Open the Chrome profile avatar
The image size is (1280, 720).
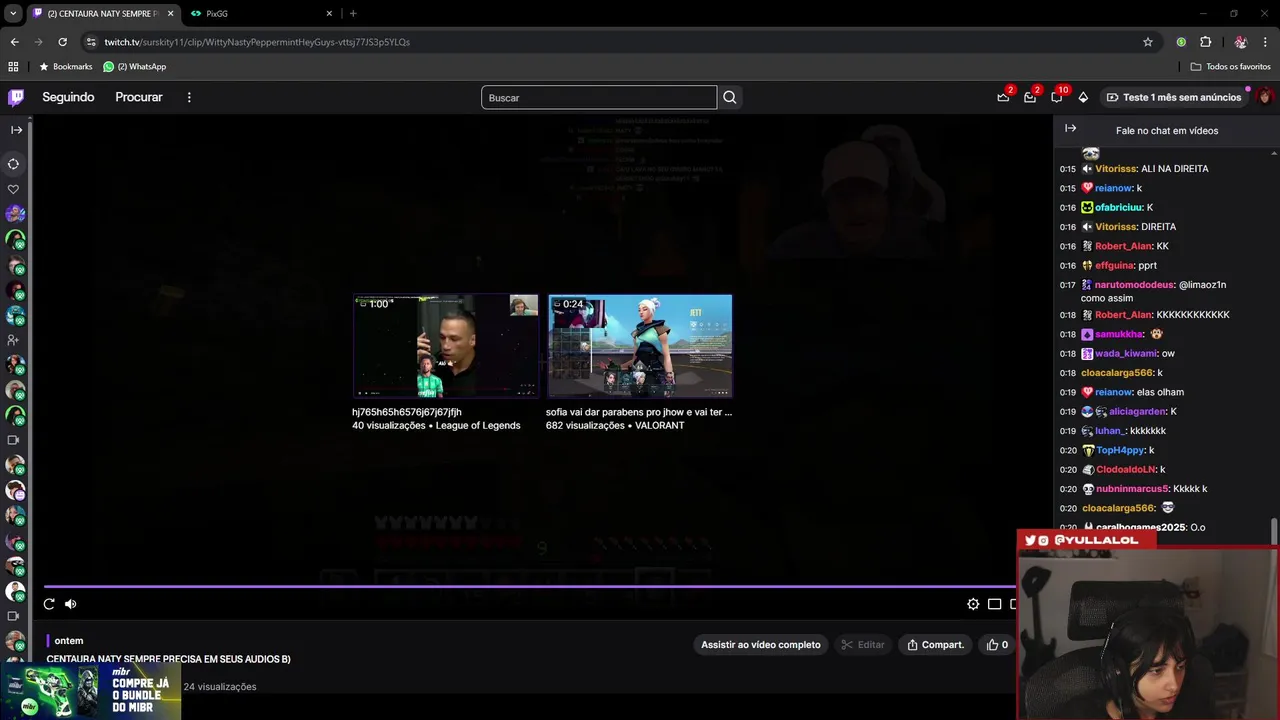point(1241,42)
